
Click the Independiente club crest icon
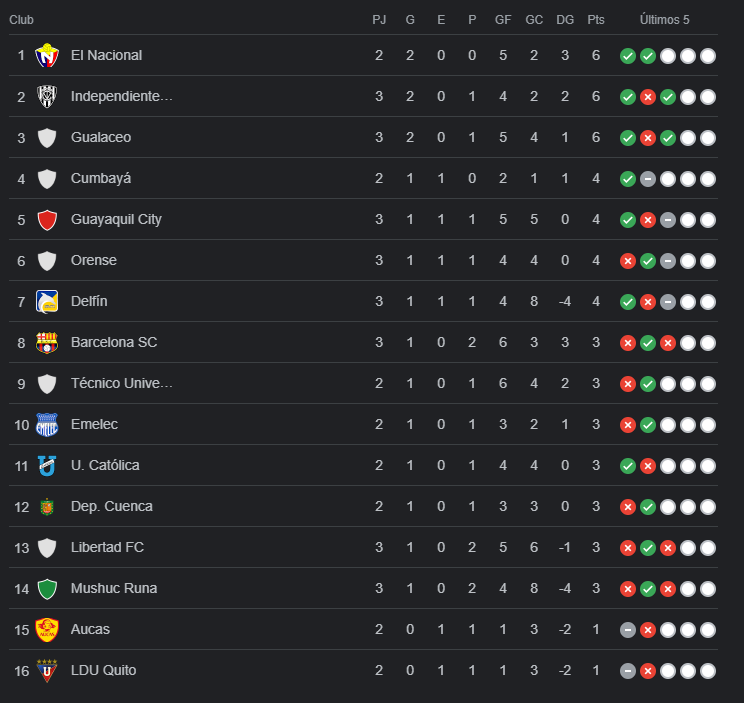click(x=47, y=97)
